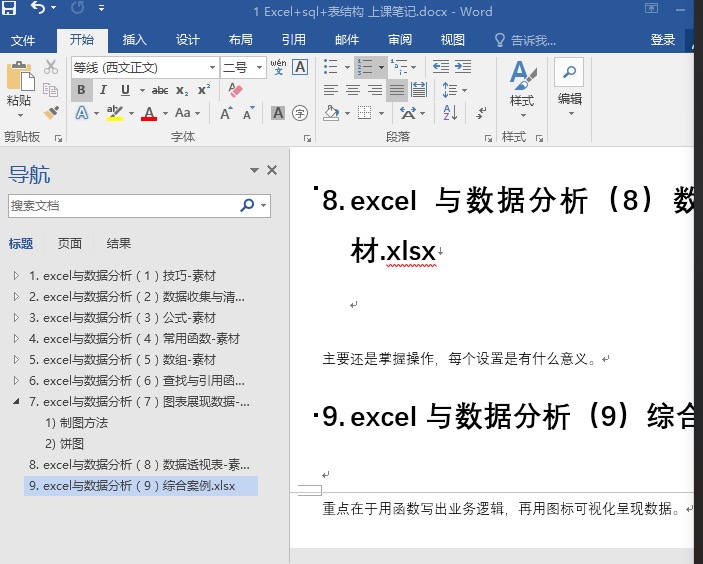This screenshot has width=703, height=564.
Task: Toggle italic formatting
Action: [103, 90]
